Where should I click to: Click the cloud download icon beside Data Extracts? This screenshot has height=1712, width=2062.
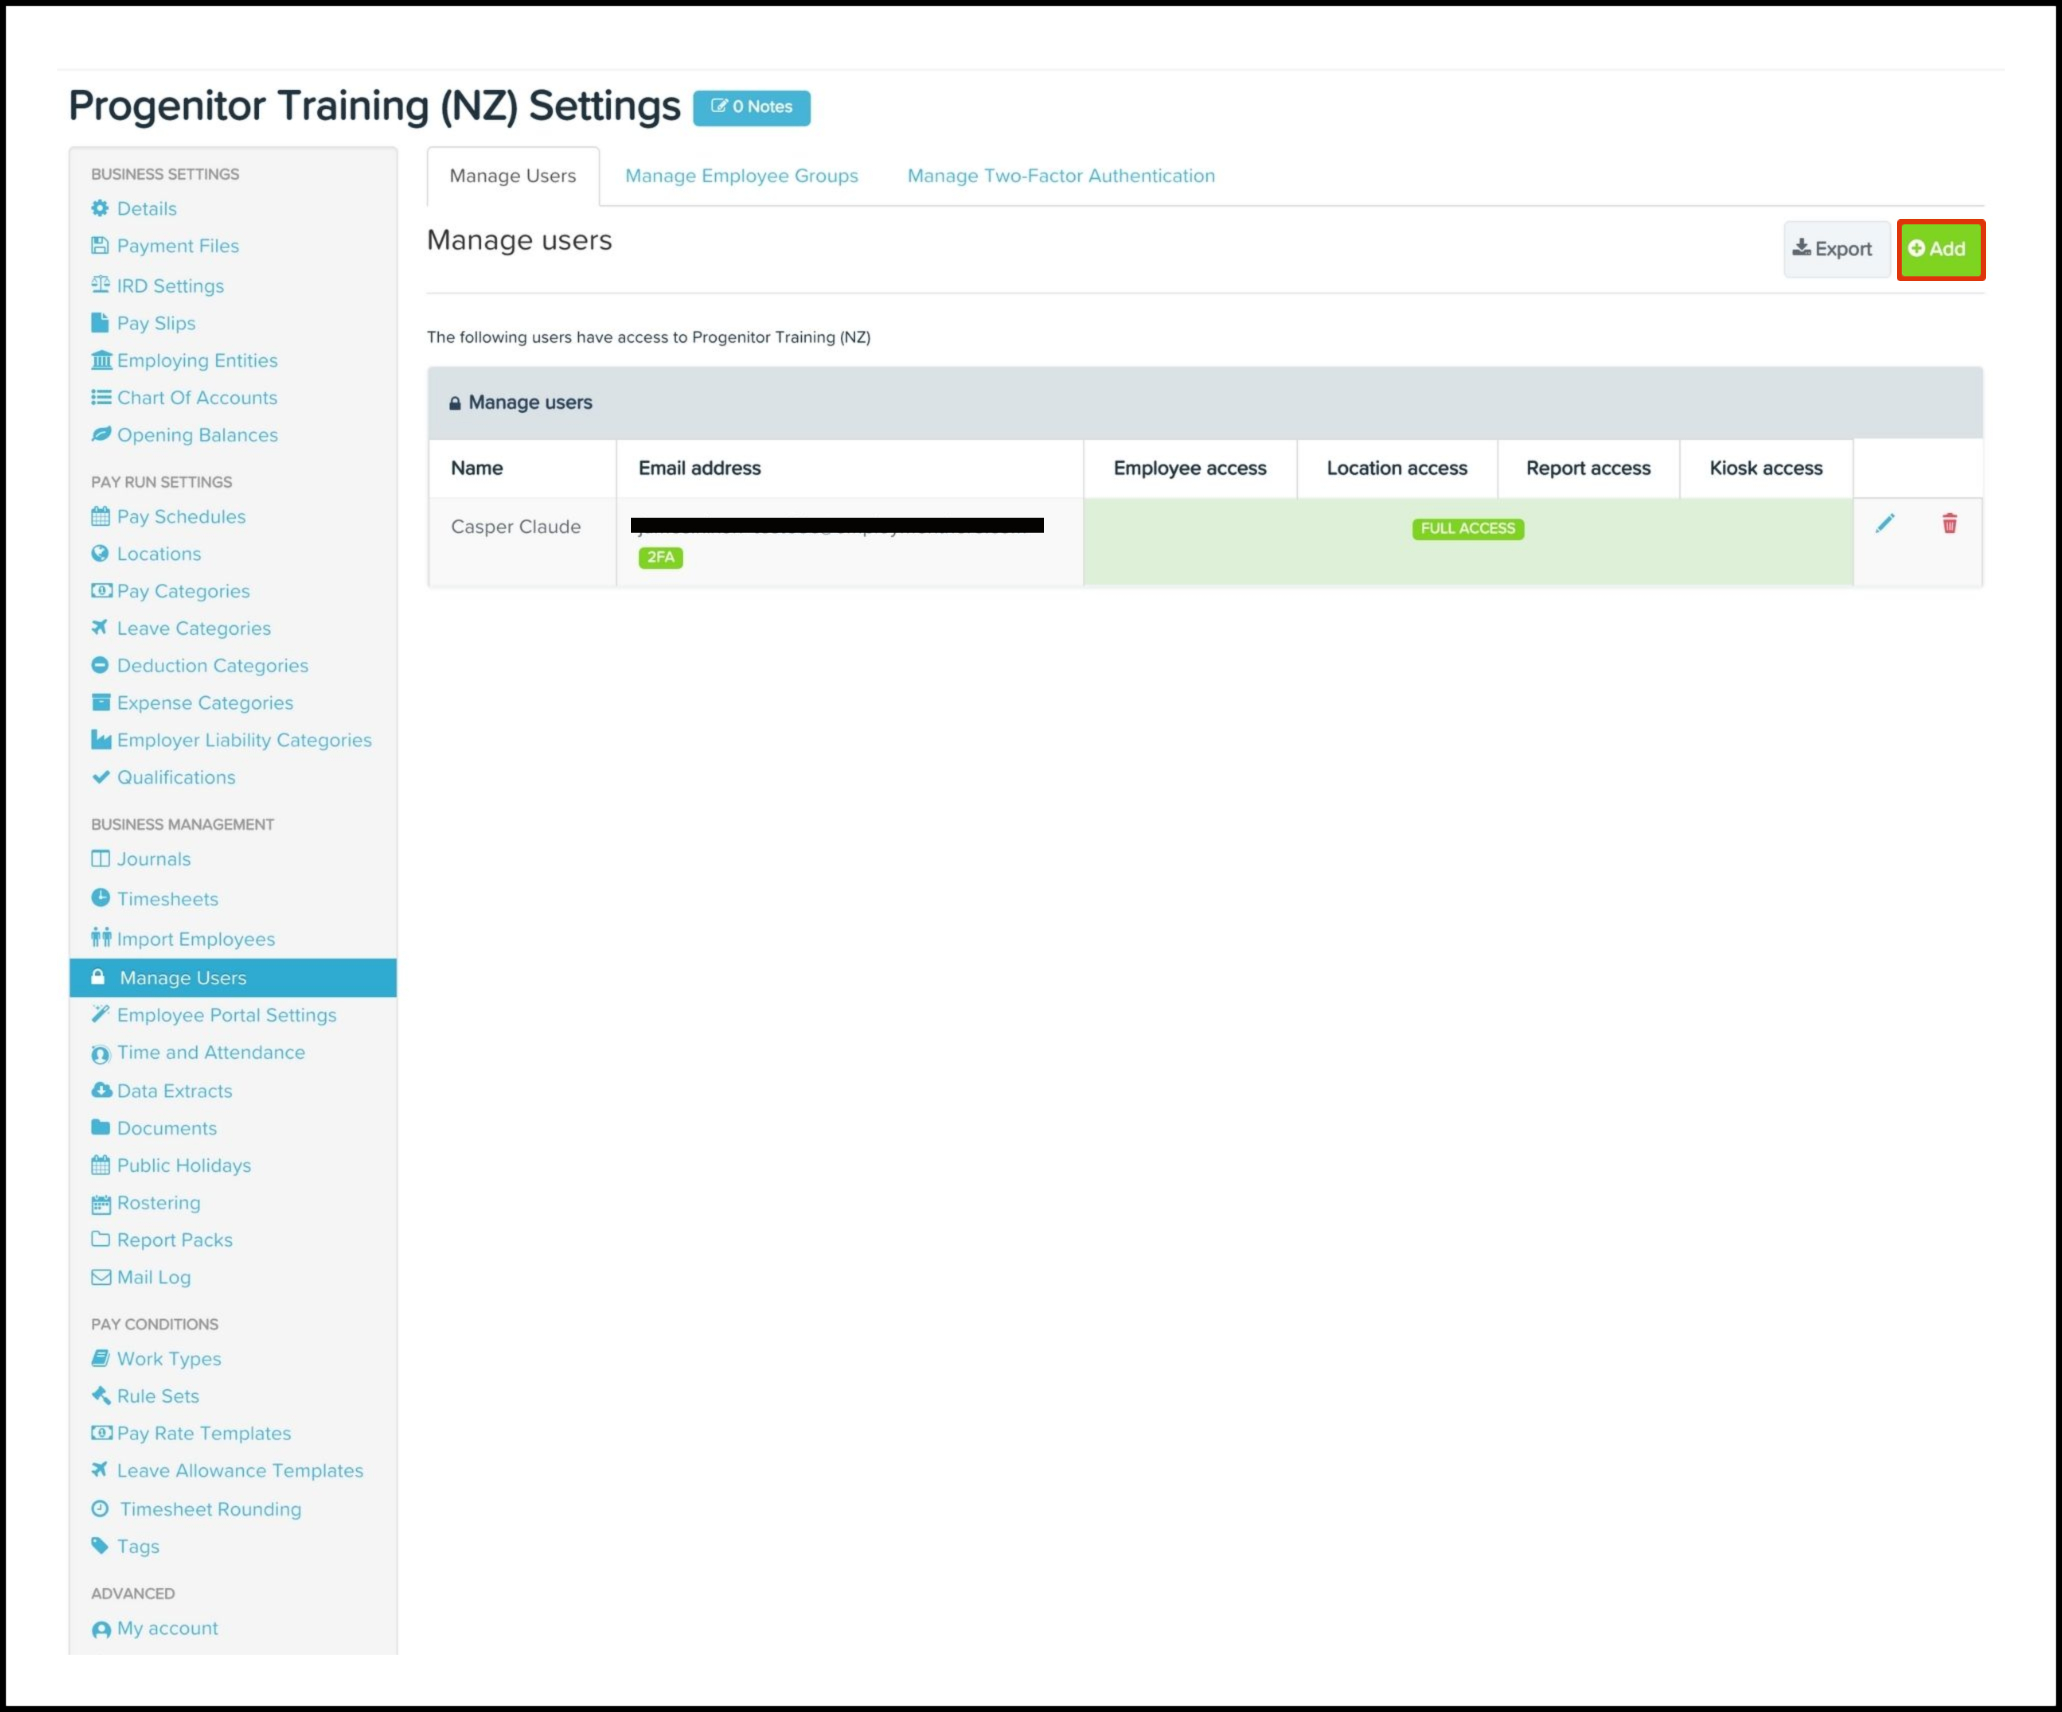point(101,1090)
